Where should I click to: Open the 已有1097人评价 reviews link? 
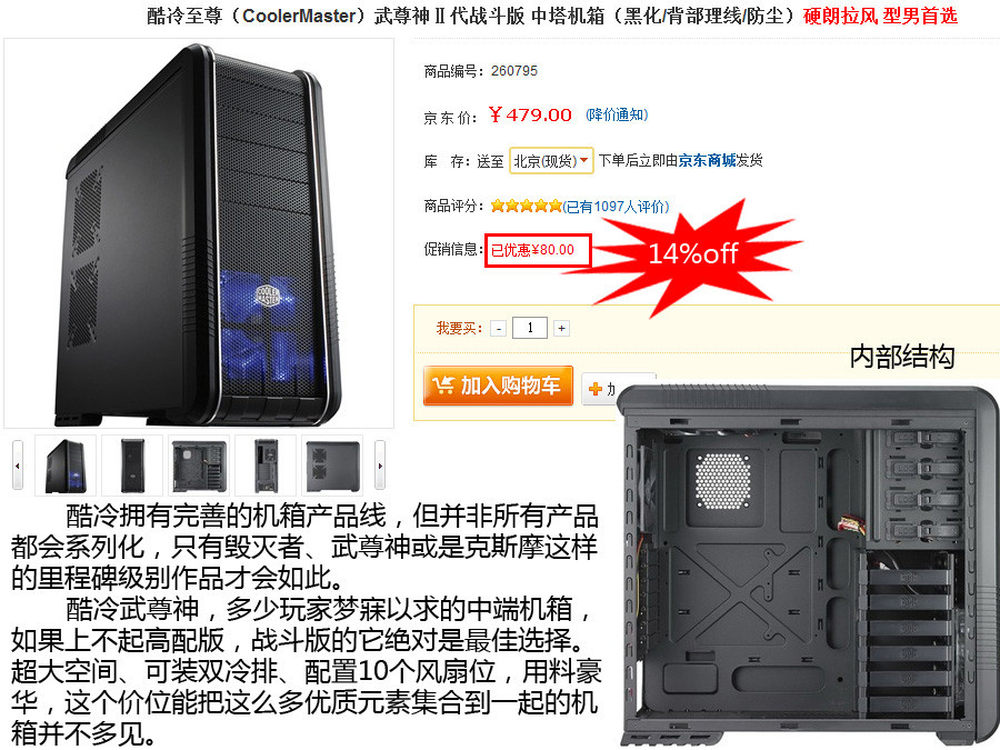(616, 206)
